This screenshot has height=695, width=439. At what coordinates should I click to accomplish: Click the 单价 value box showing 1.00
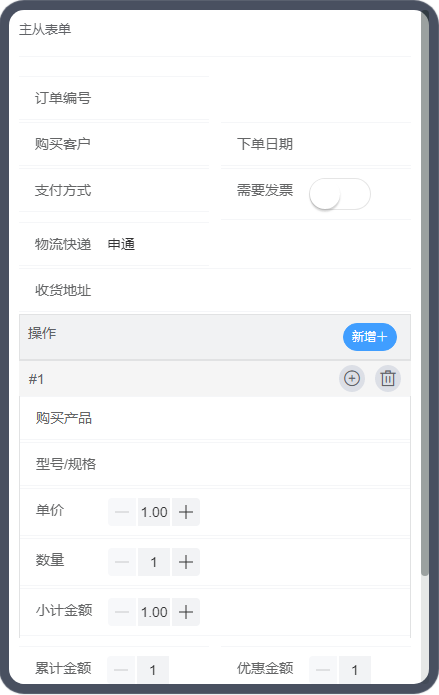(x=154, y=512)
